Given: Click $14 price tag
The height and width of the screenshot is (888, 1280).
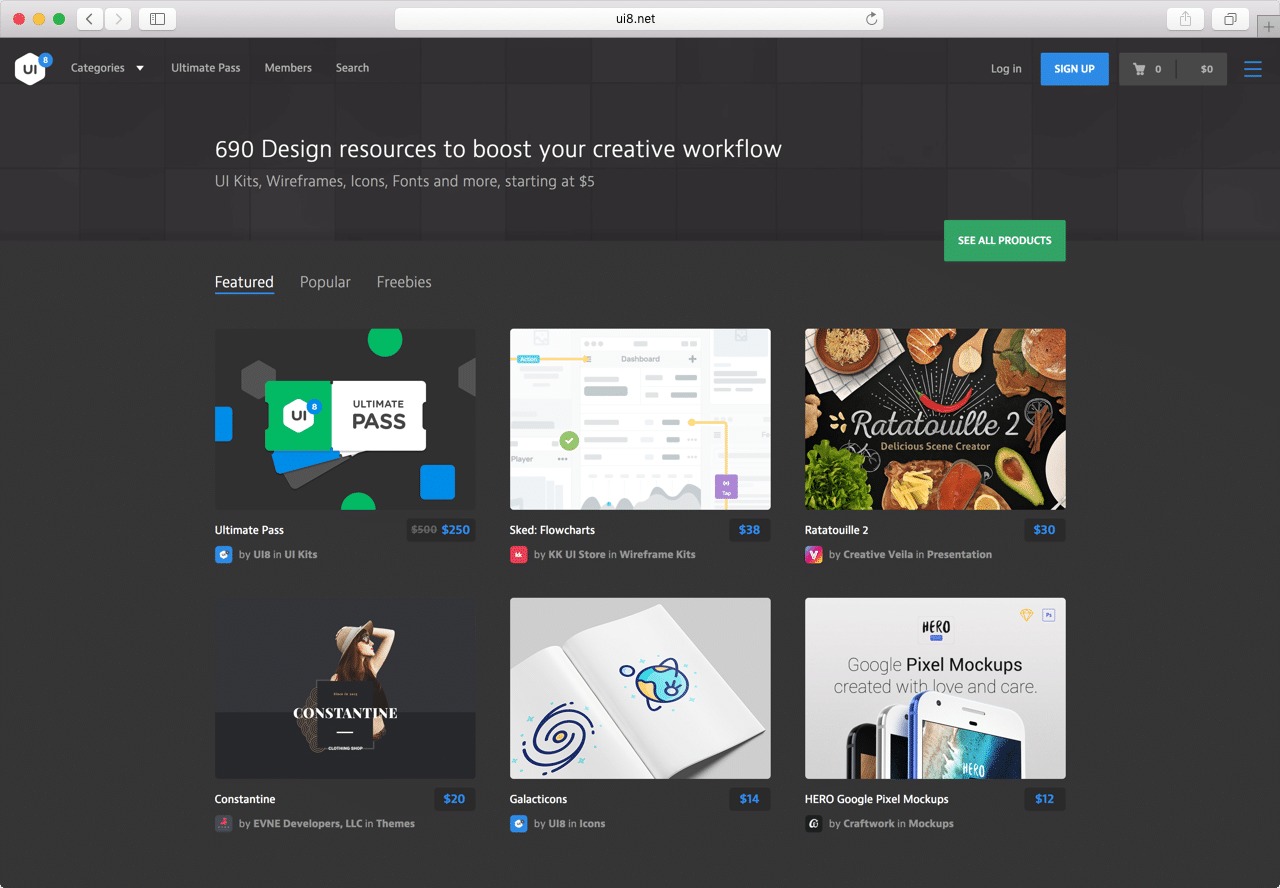Looking at the screenshot, I should (749, 799).
